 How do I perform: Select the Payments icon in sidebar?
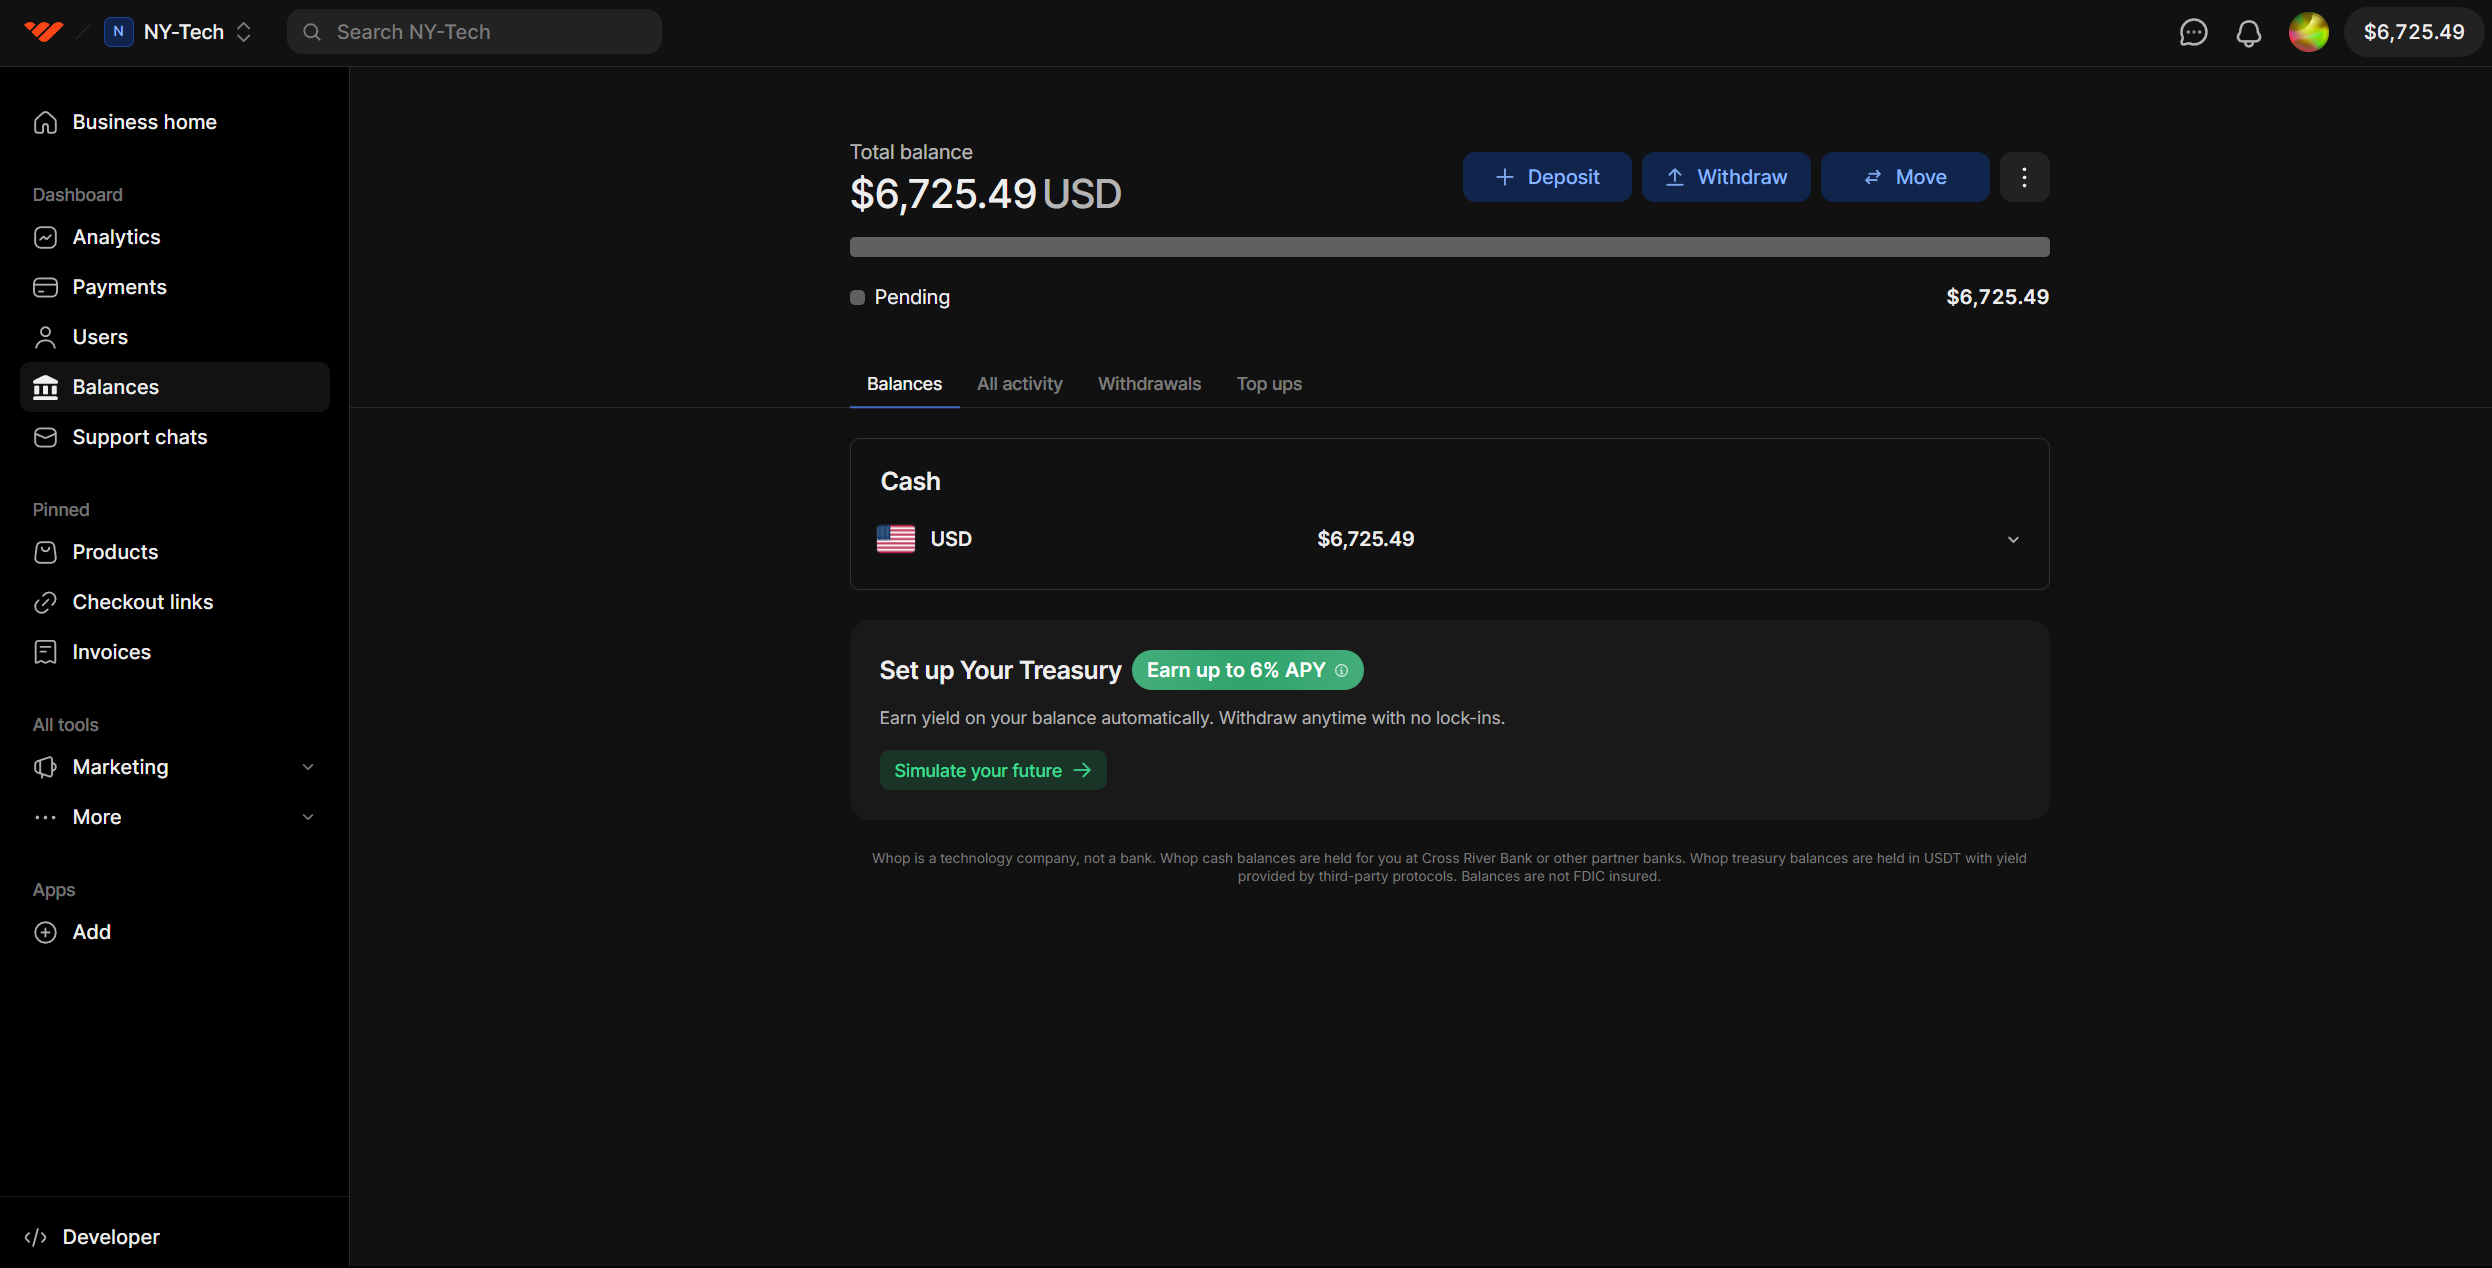click(x=45, y=287)
